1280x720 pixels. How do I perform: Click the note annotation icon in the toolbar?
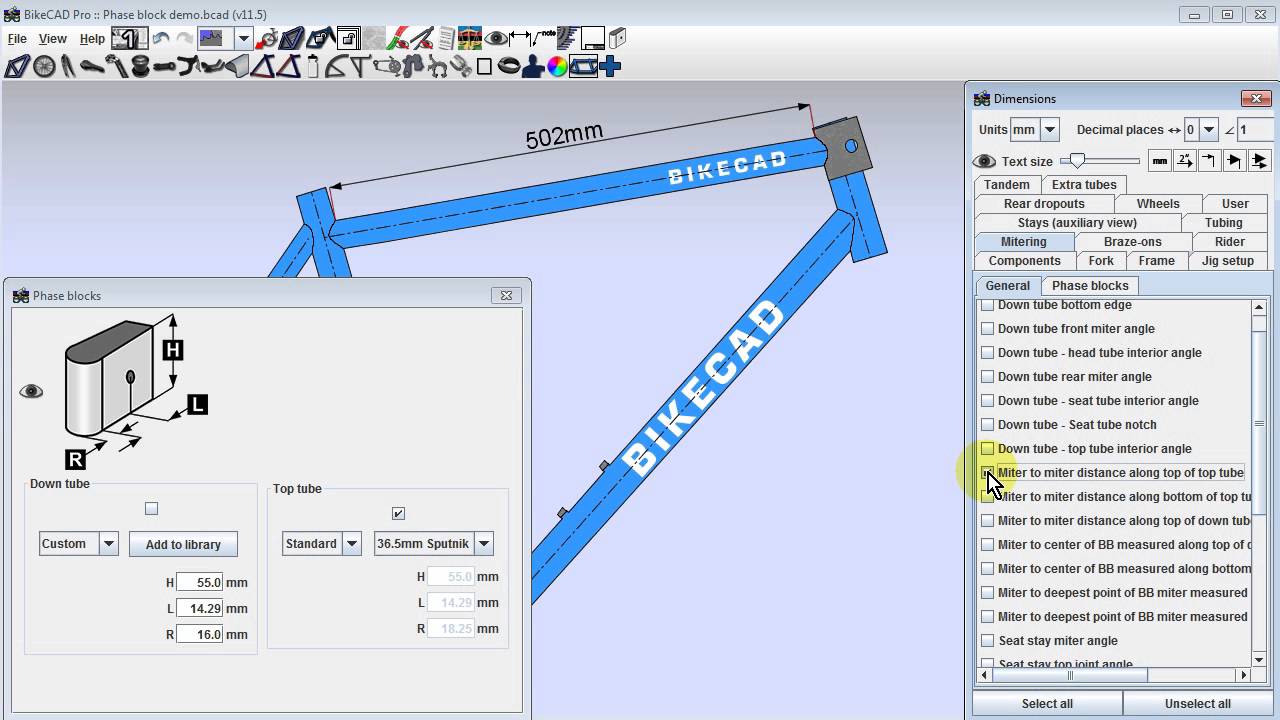tap(544, 39)
